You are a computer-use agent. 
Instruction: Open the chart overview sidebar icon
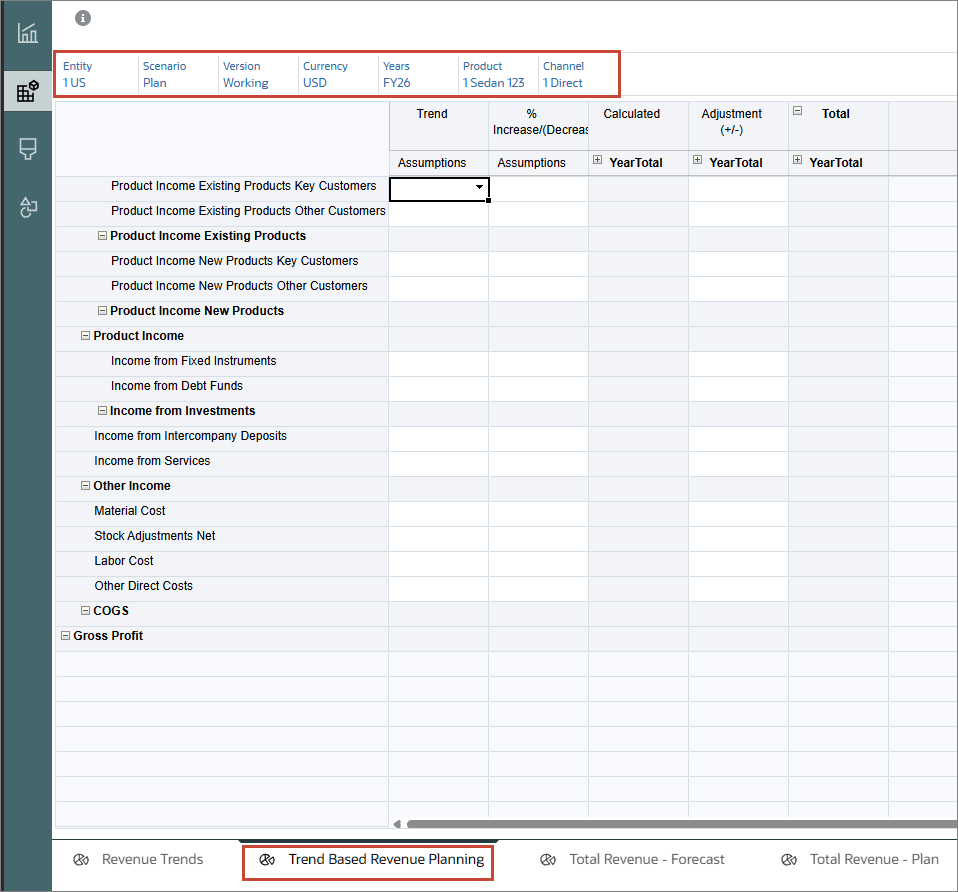click(x=27, y=33)
